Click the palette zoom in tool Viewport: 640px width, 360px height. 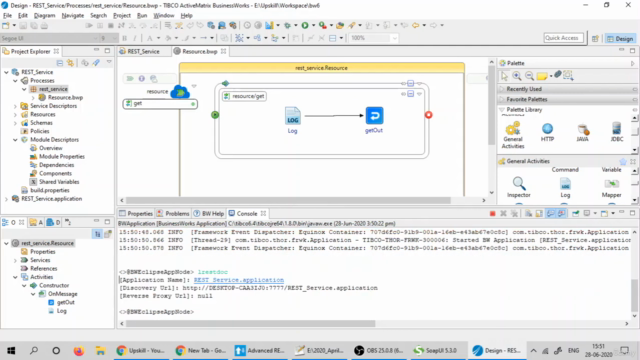click(x=517, y=76)
